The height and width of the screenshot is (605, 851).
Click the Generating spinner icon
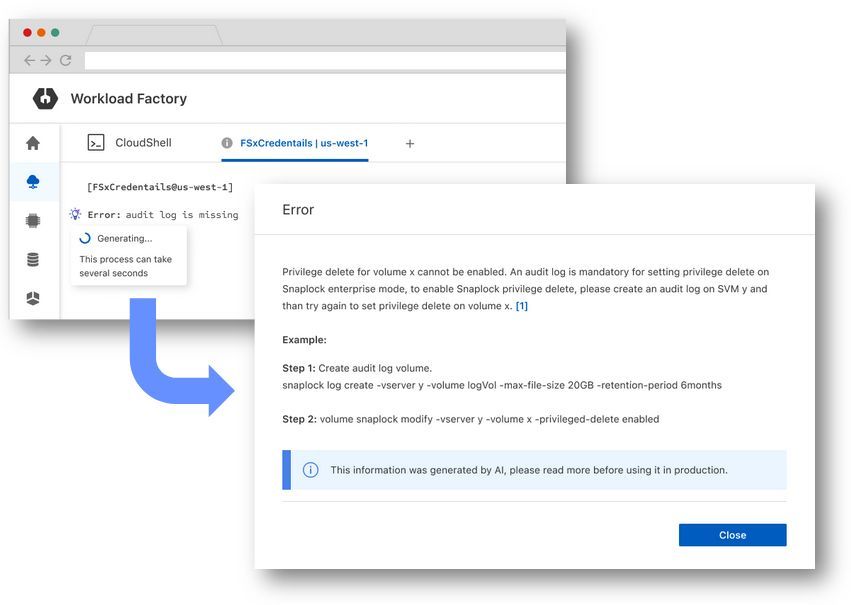click(x=85, y=238)
